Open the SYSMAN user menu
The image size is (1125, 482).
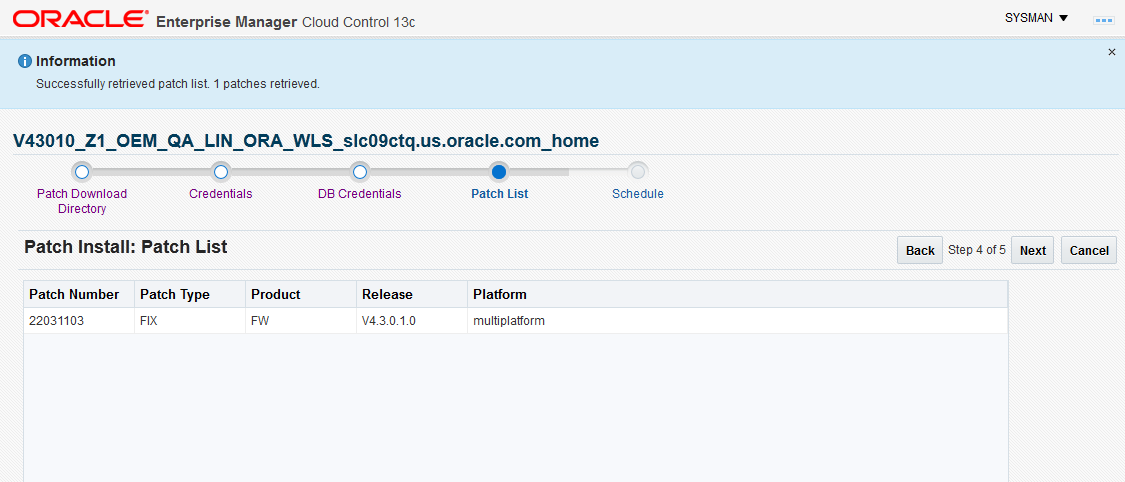(1037, 18)
